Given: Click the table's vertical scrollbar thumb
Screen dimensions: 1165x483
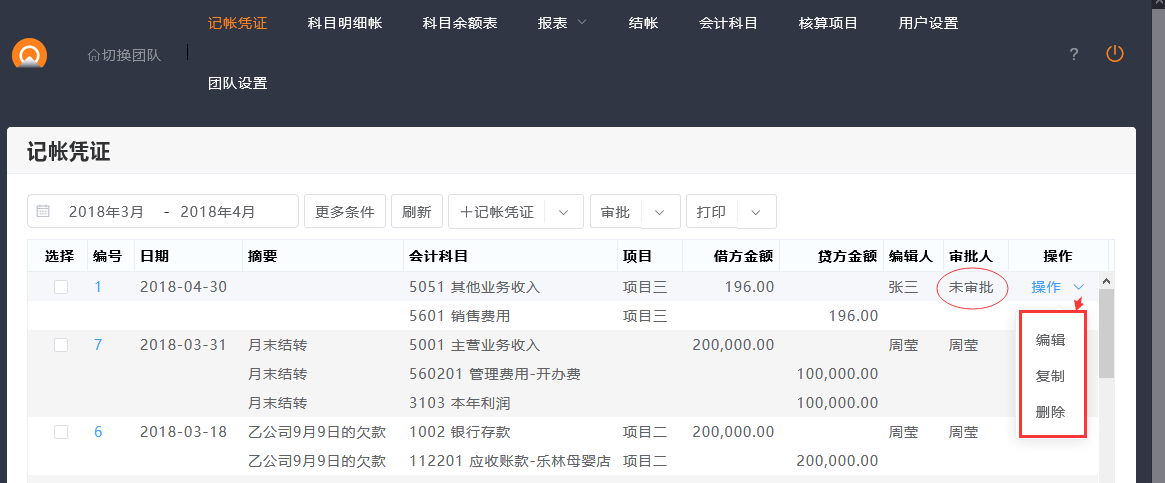Looking at the screenshot, I should (x=1106, y=330).
